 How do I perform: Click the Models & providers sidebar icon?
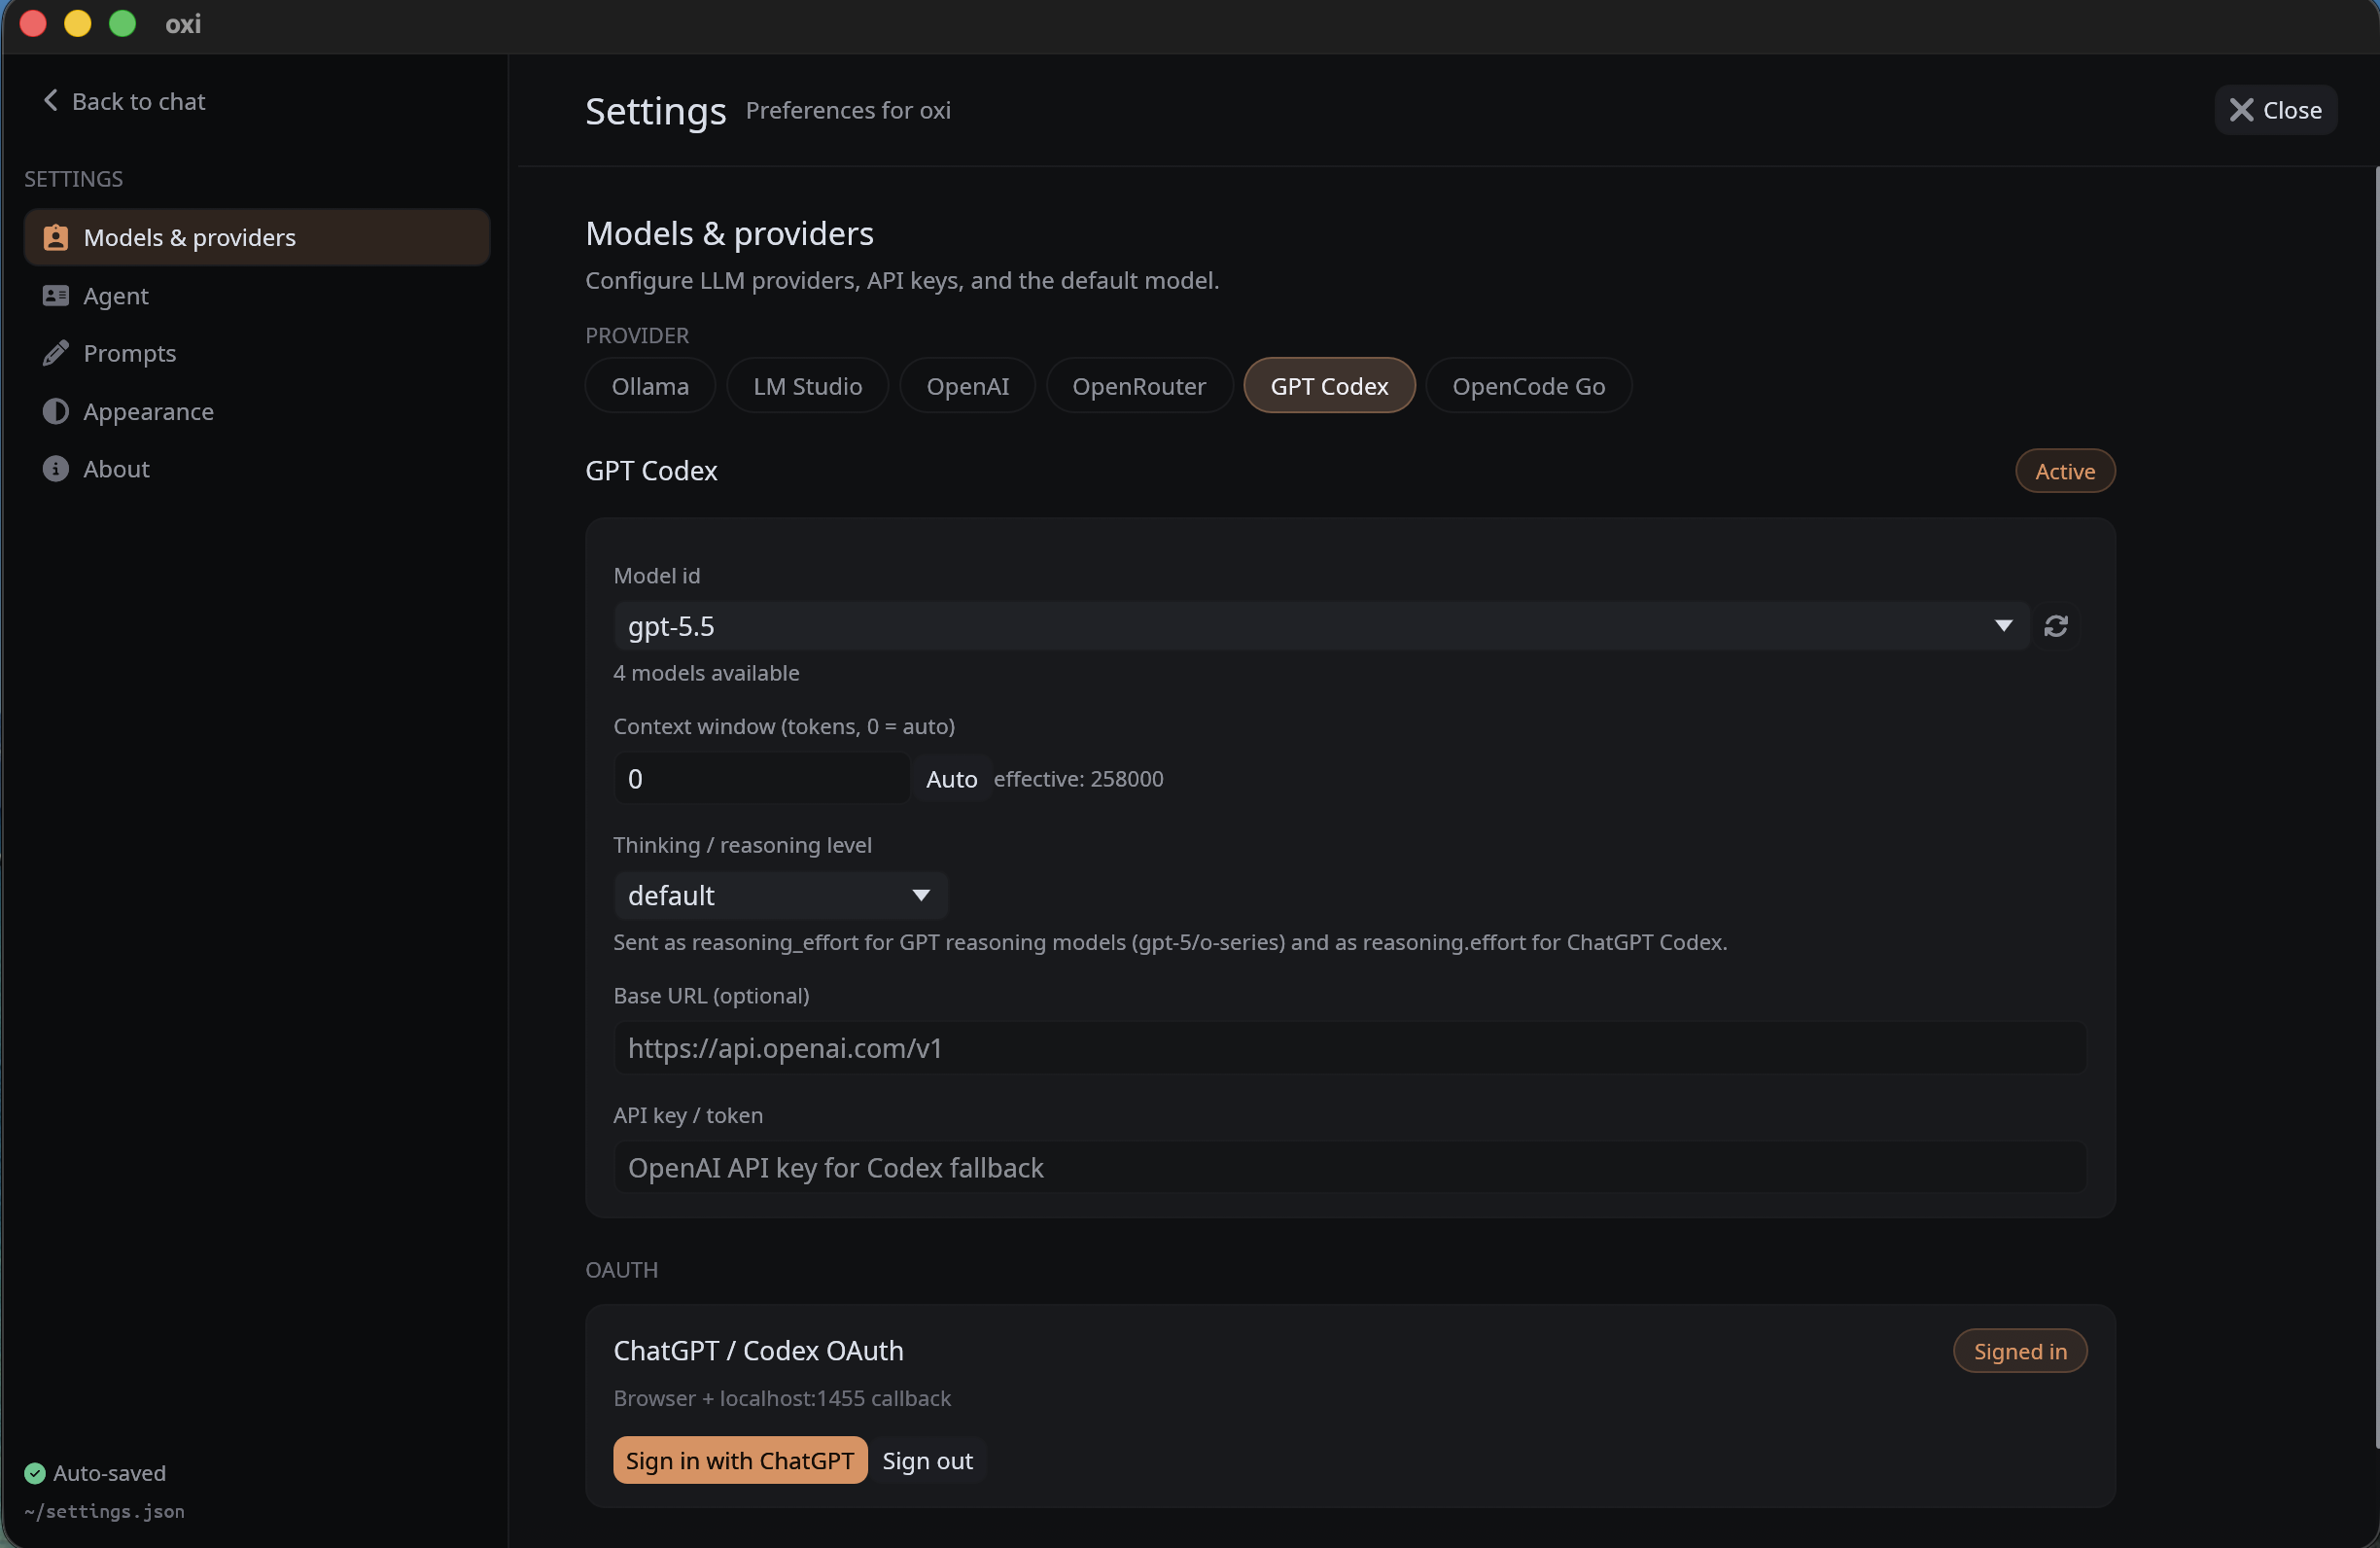pos(56,237)
